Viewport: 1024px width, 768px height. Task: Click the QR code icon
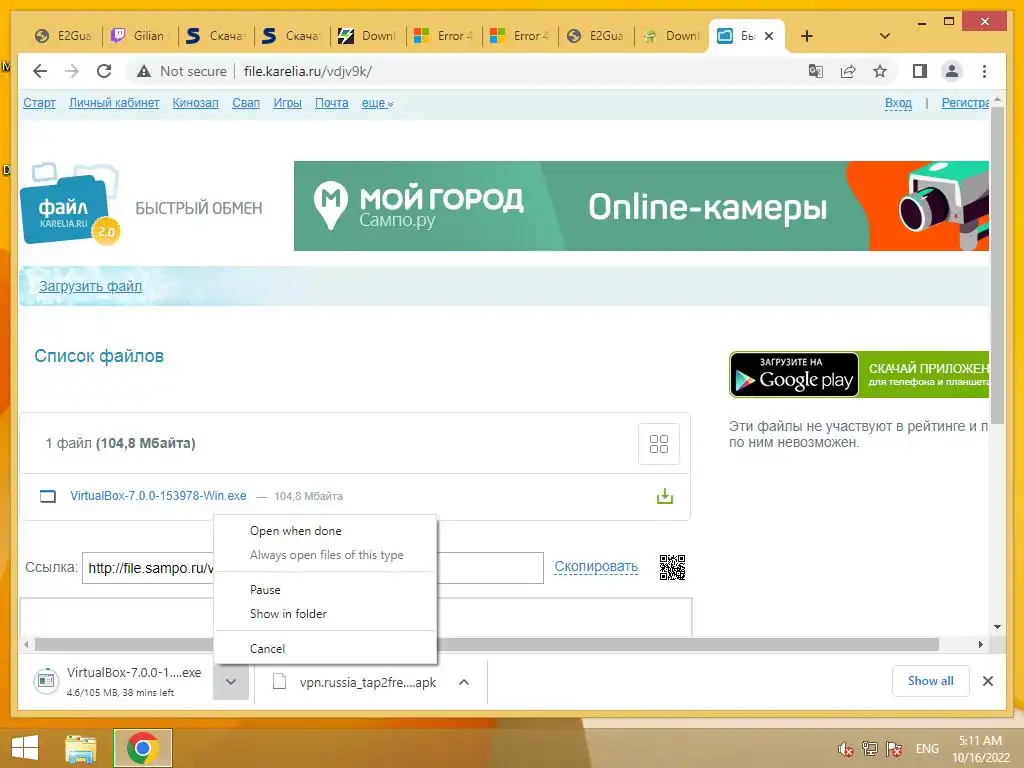[672, 568]
